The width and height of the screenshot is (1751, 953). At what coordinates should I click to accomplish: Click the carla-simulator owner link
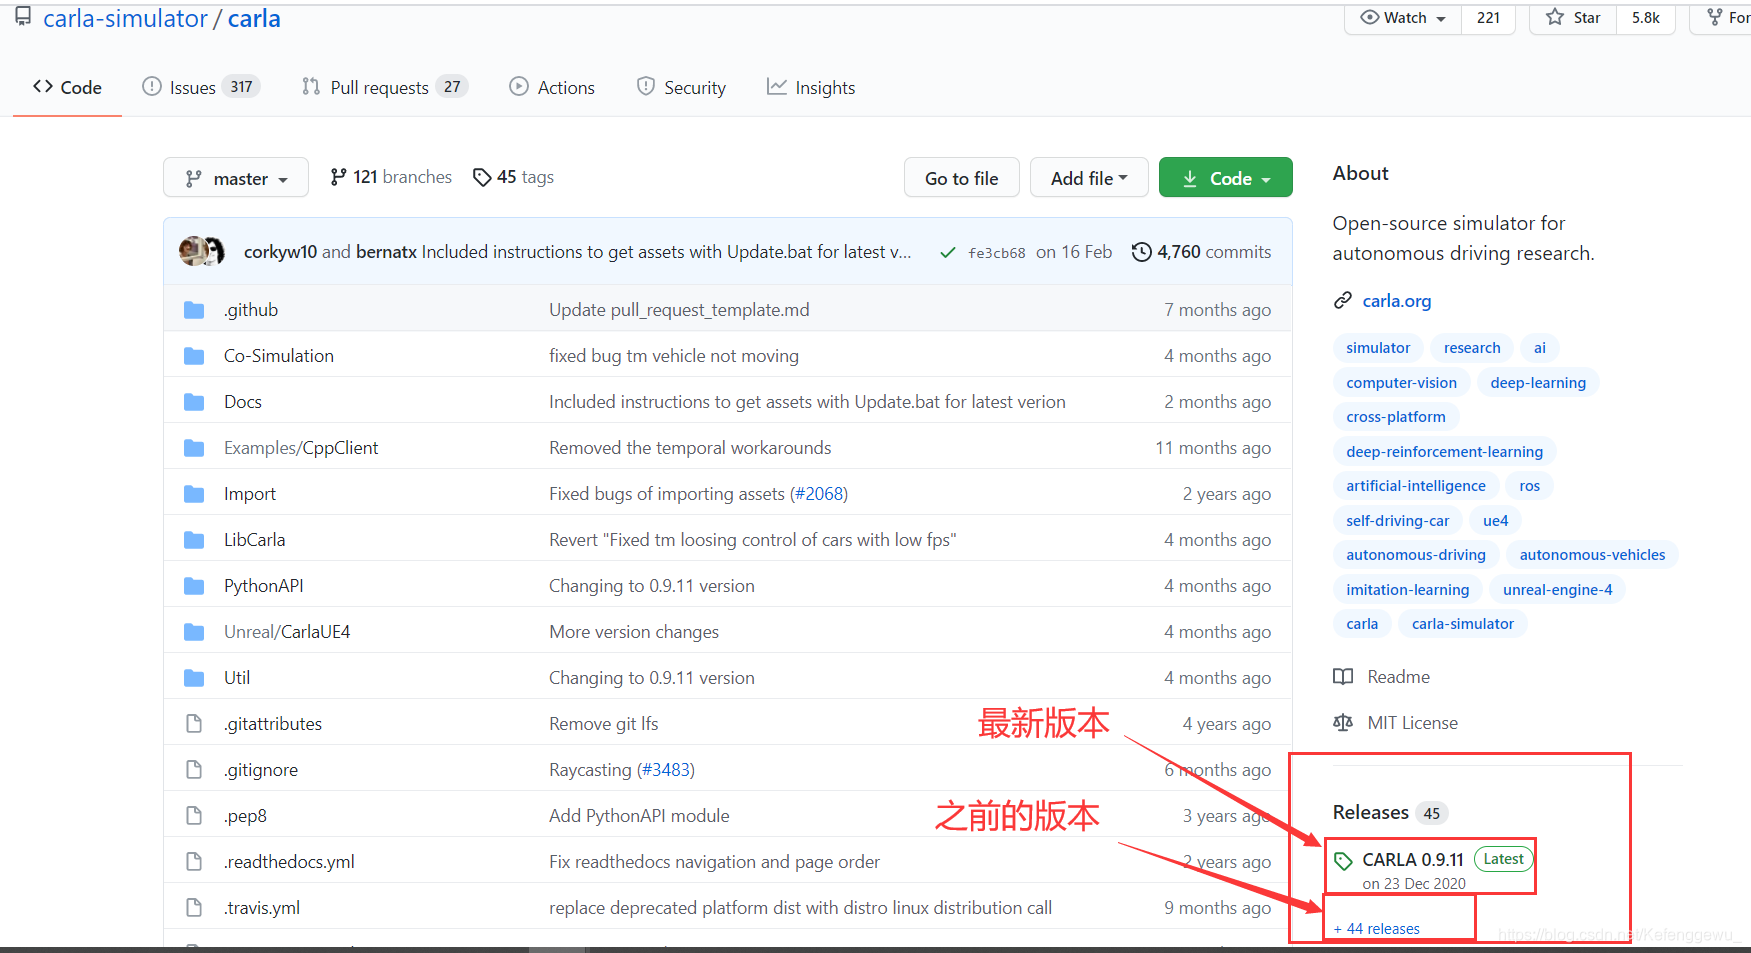tap(126, 18)
